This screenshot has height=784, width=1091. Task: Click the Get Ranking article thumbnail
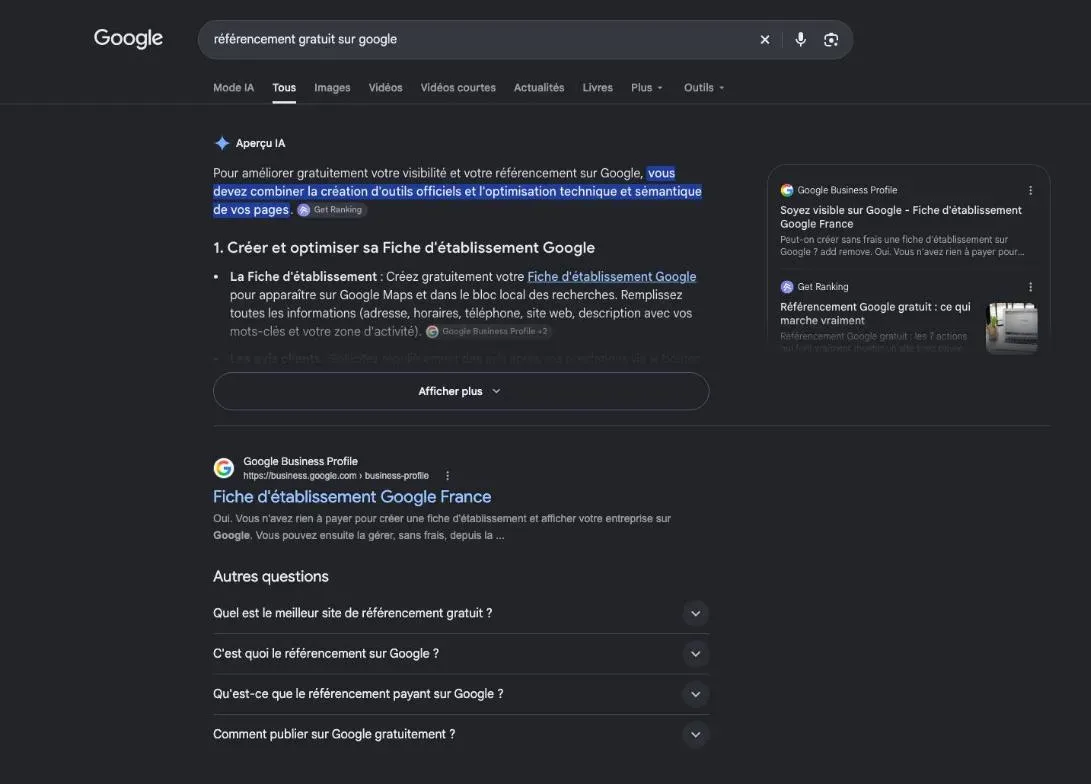point(1012,328)
